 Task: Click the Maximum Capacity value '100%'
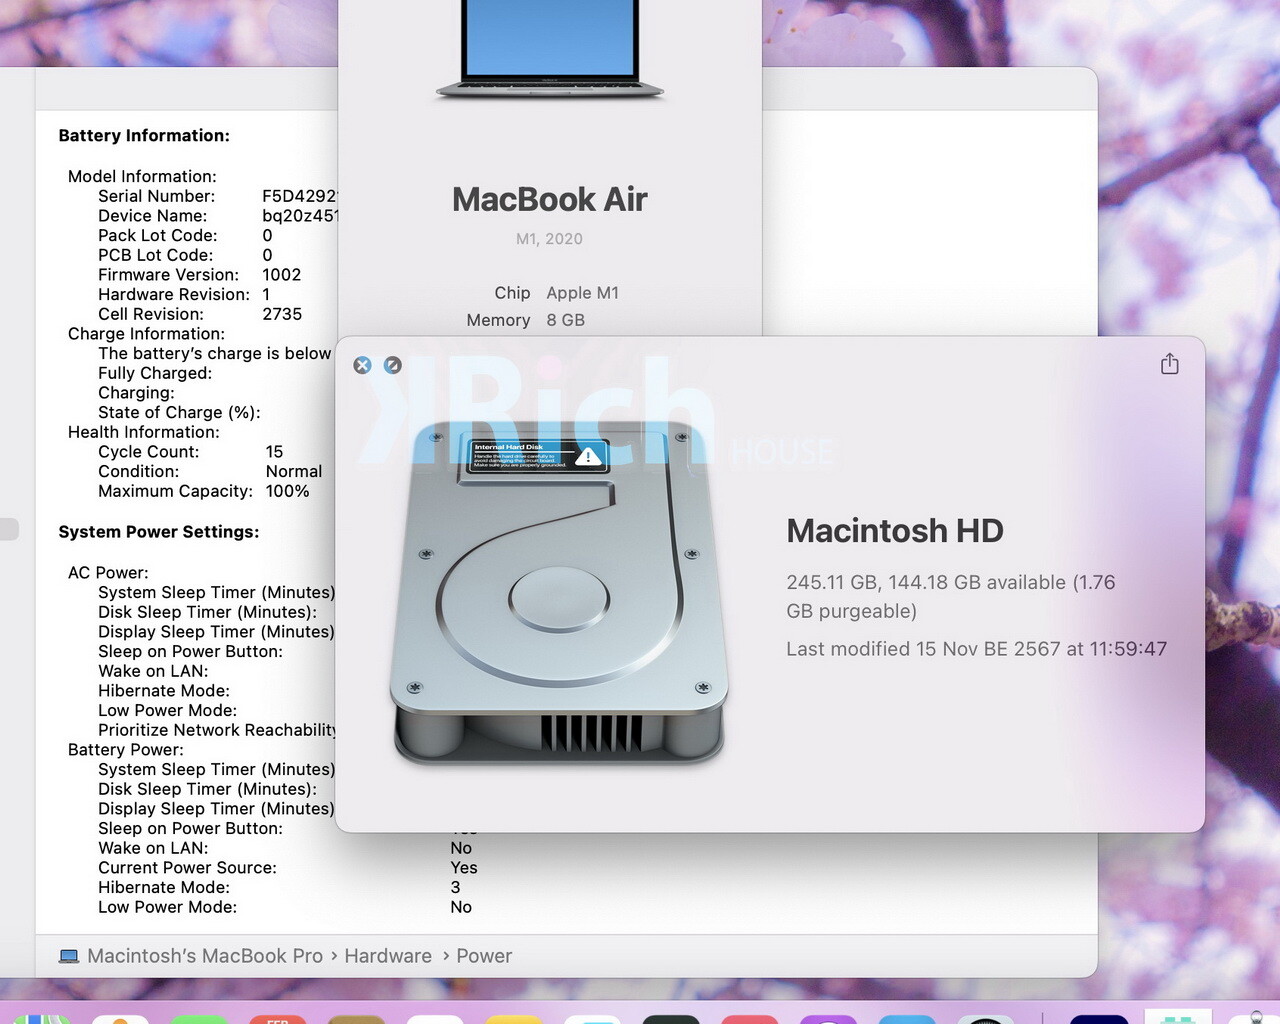tap(287, 491)
